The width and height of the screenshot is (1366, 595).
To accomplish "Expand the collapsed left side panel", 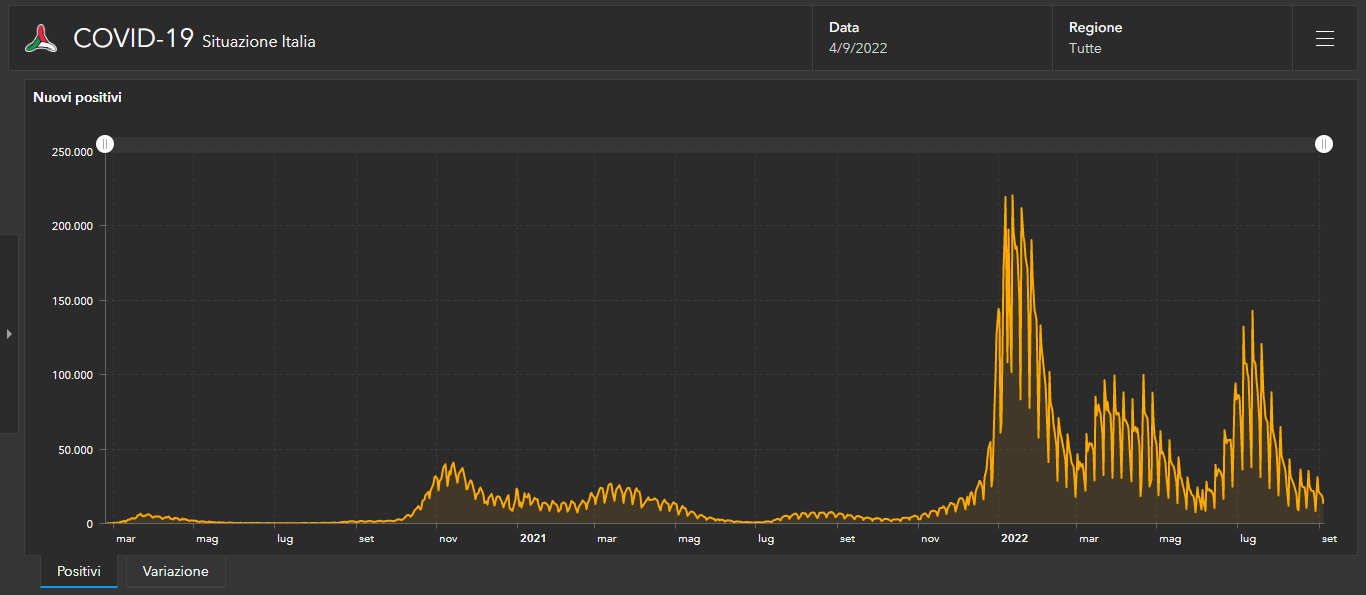I will point(9,334).
